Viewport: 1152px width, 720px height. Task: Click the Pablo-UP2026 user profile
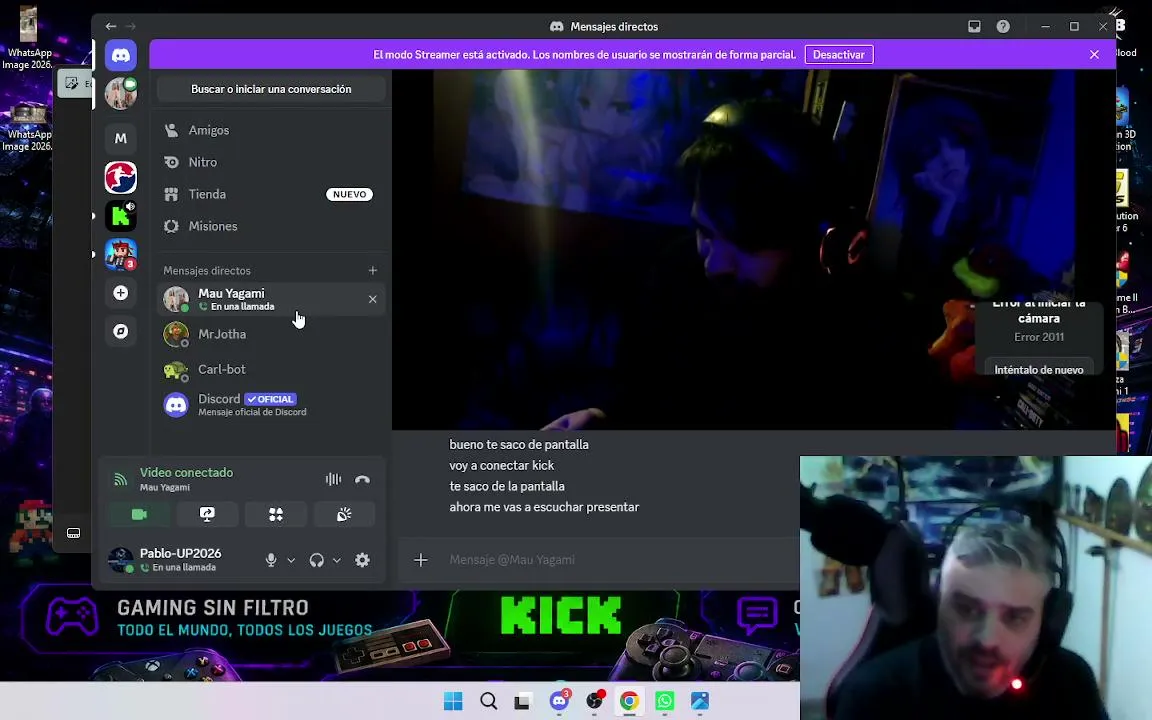point(180,560)
